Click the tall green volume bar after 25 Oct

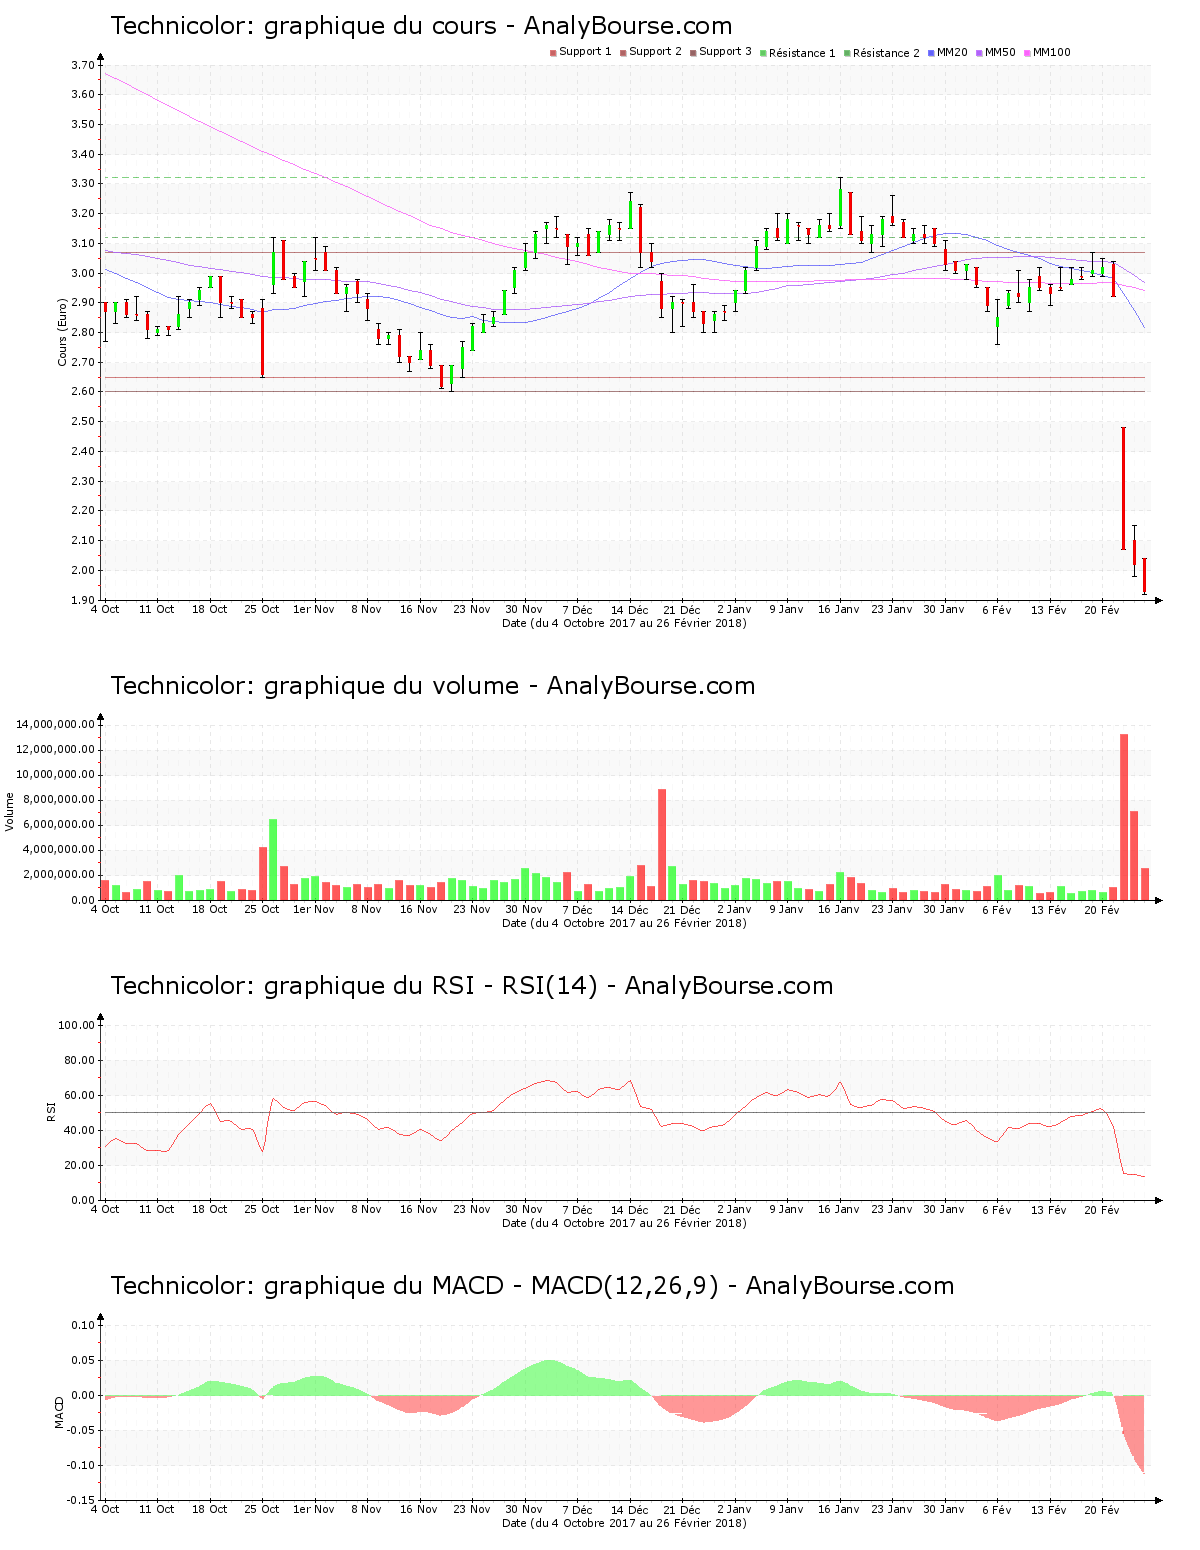click(x=273, y=860)
